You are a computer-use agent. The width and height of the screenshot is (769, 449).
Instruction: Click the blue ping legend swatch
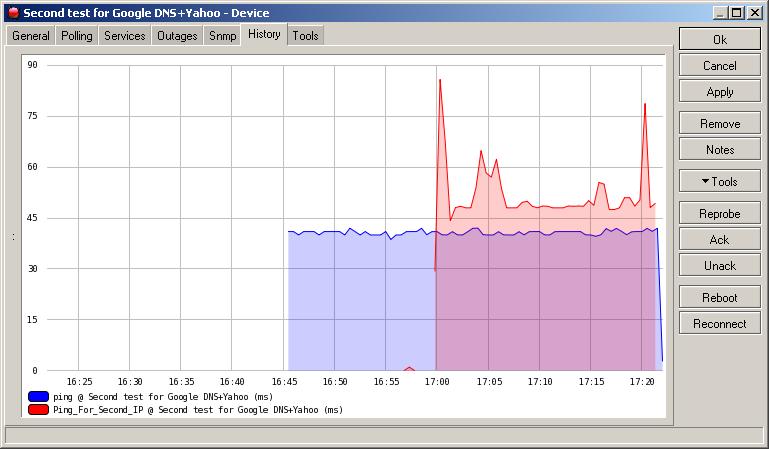tap(38, 397)
